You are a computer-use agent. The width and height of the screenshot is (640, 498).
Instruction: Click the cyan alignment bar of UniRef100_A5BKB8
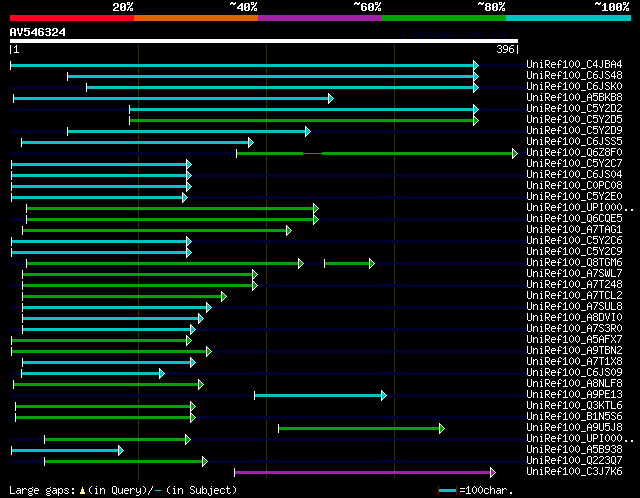[171, 98]
